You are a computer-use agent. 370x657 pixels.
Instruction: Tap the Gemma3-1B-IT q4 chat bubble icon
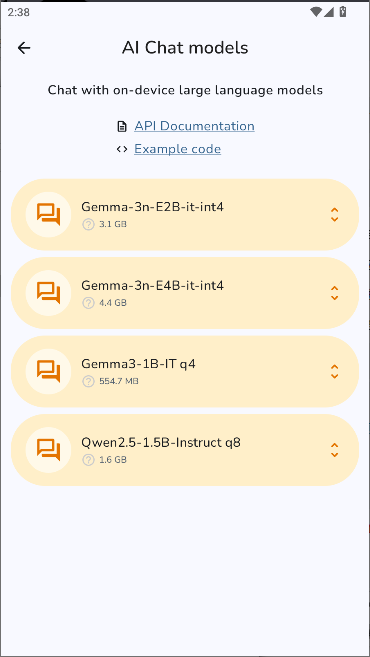point(49,371)
